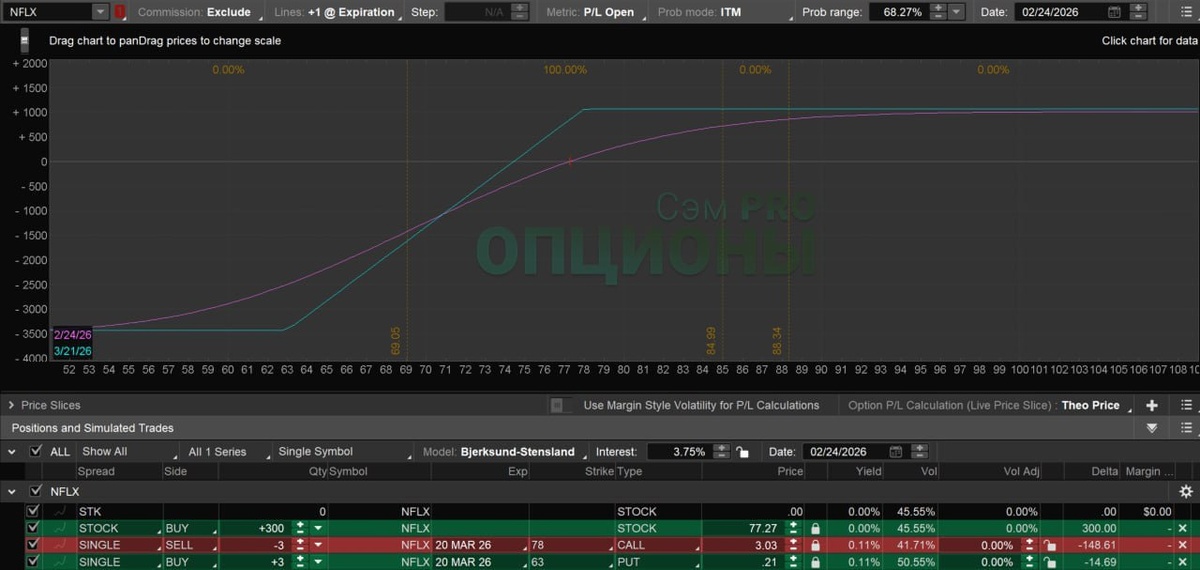Image resolution: width=1200 pixels, height=570 pixels.
Task: Remove the STOCK BUY +300 simulated trade
Action: coord(1182,528)
